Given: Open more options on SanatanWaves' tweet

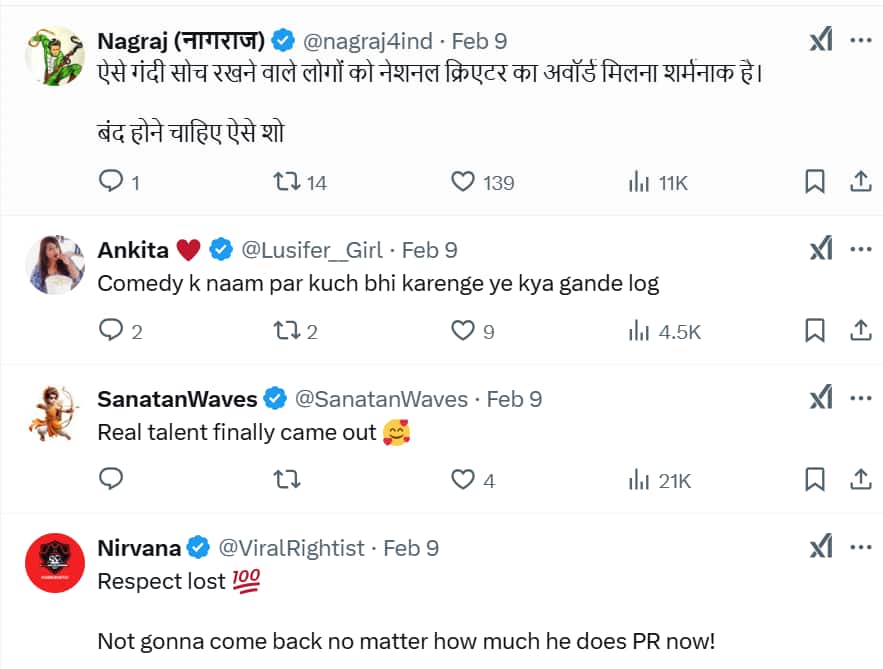Looking at the screenshot, I should click(x=862, y=397).
